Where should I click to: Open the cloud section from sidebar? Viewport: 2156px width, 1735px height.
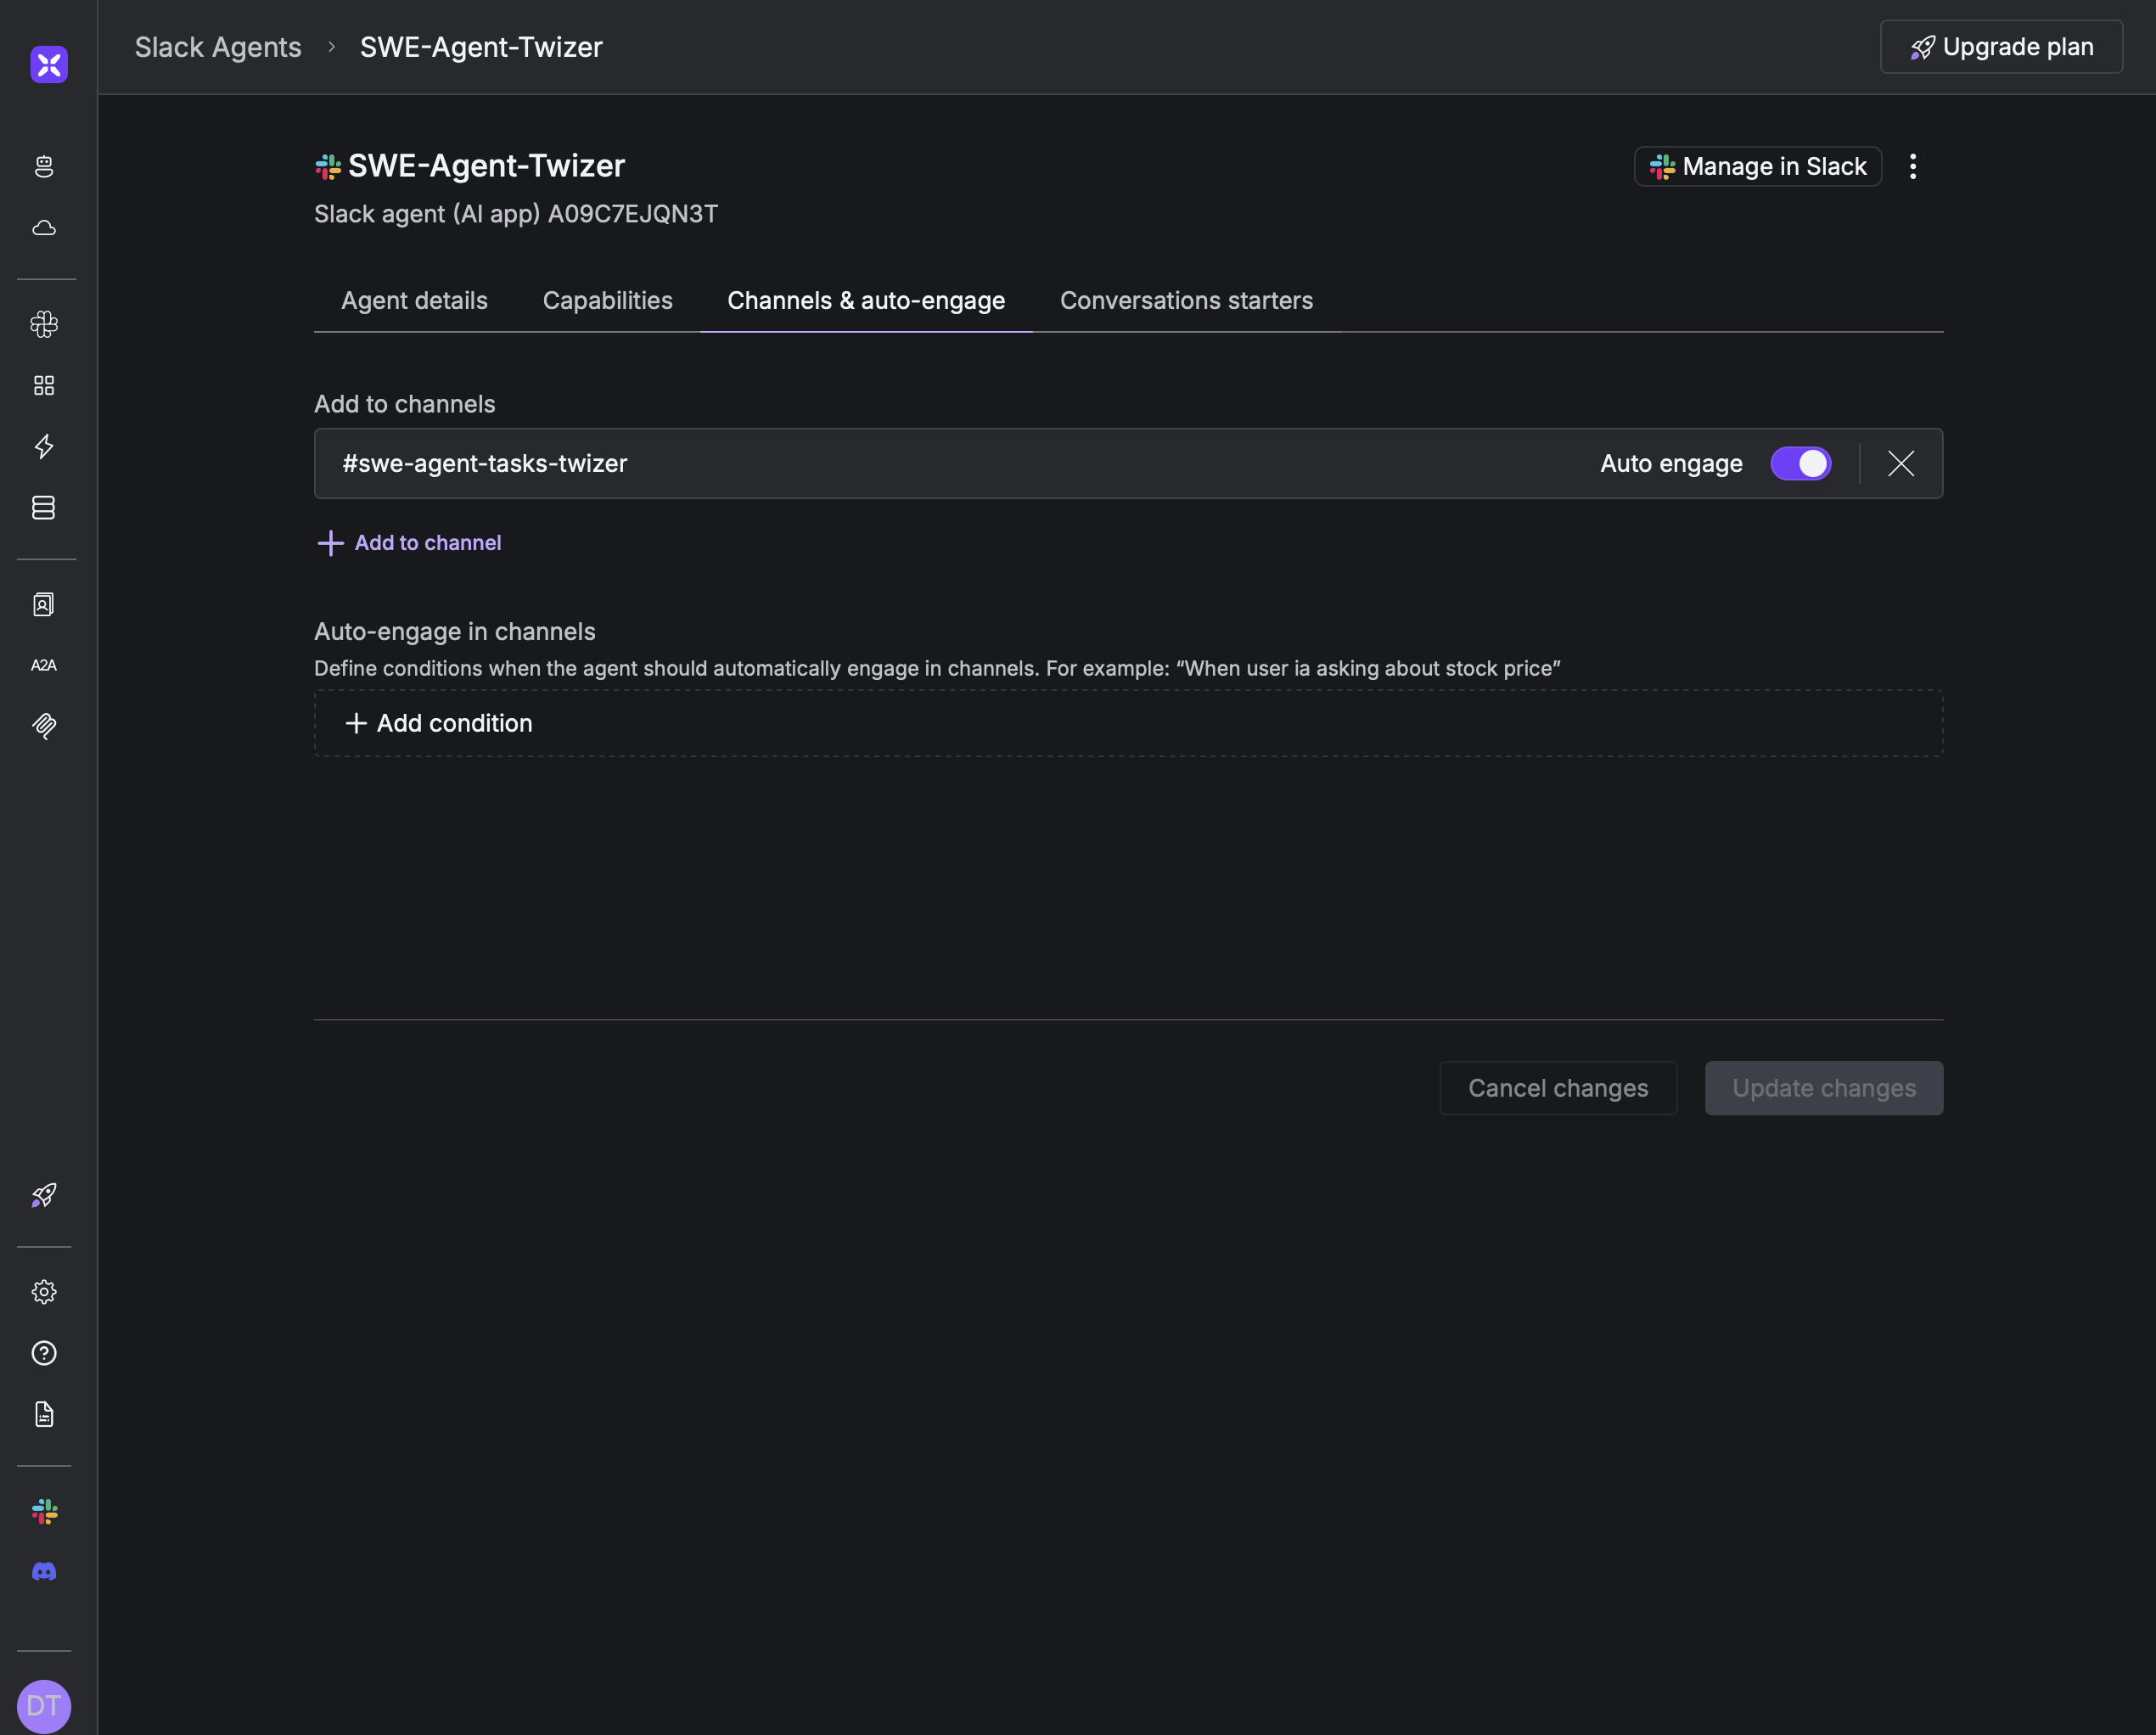(x=45, y=228)
